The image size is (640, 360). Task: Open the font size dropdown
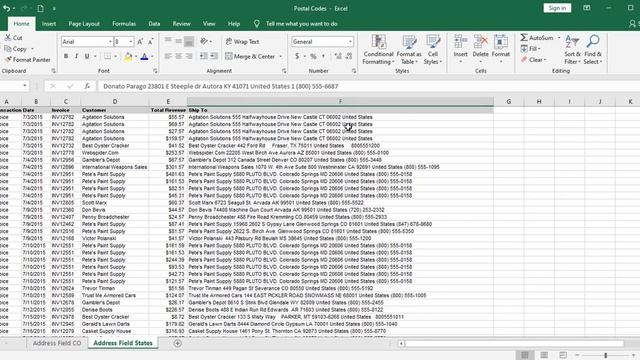point(131,42)
